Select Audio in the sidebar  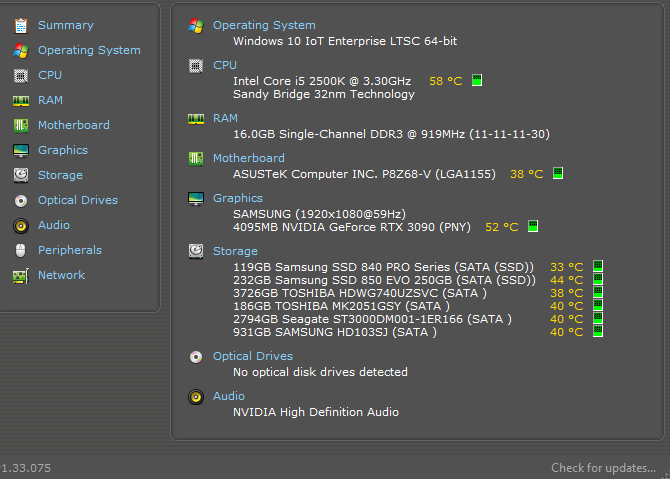[x=54, y=225]
